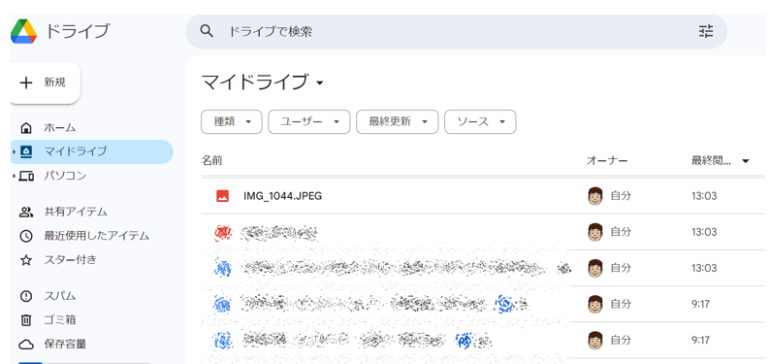
Task: Sort by the 名前 column header
Action: [x=212, y=161]
